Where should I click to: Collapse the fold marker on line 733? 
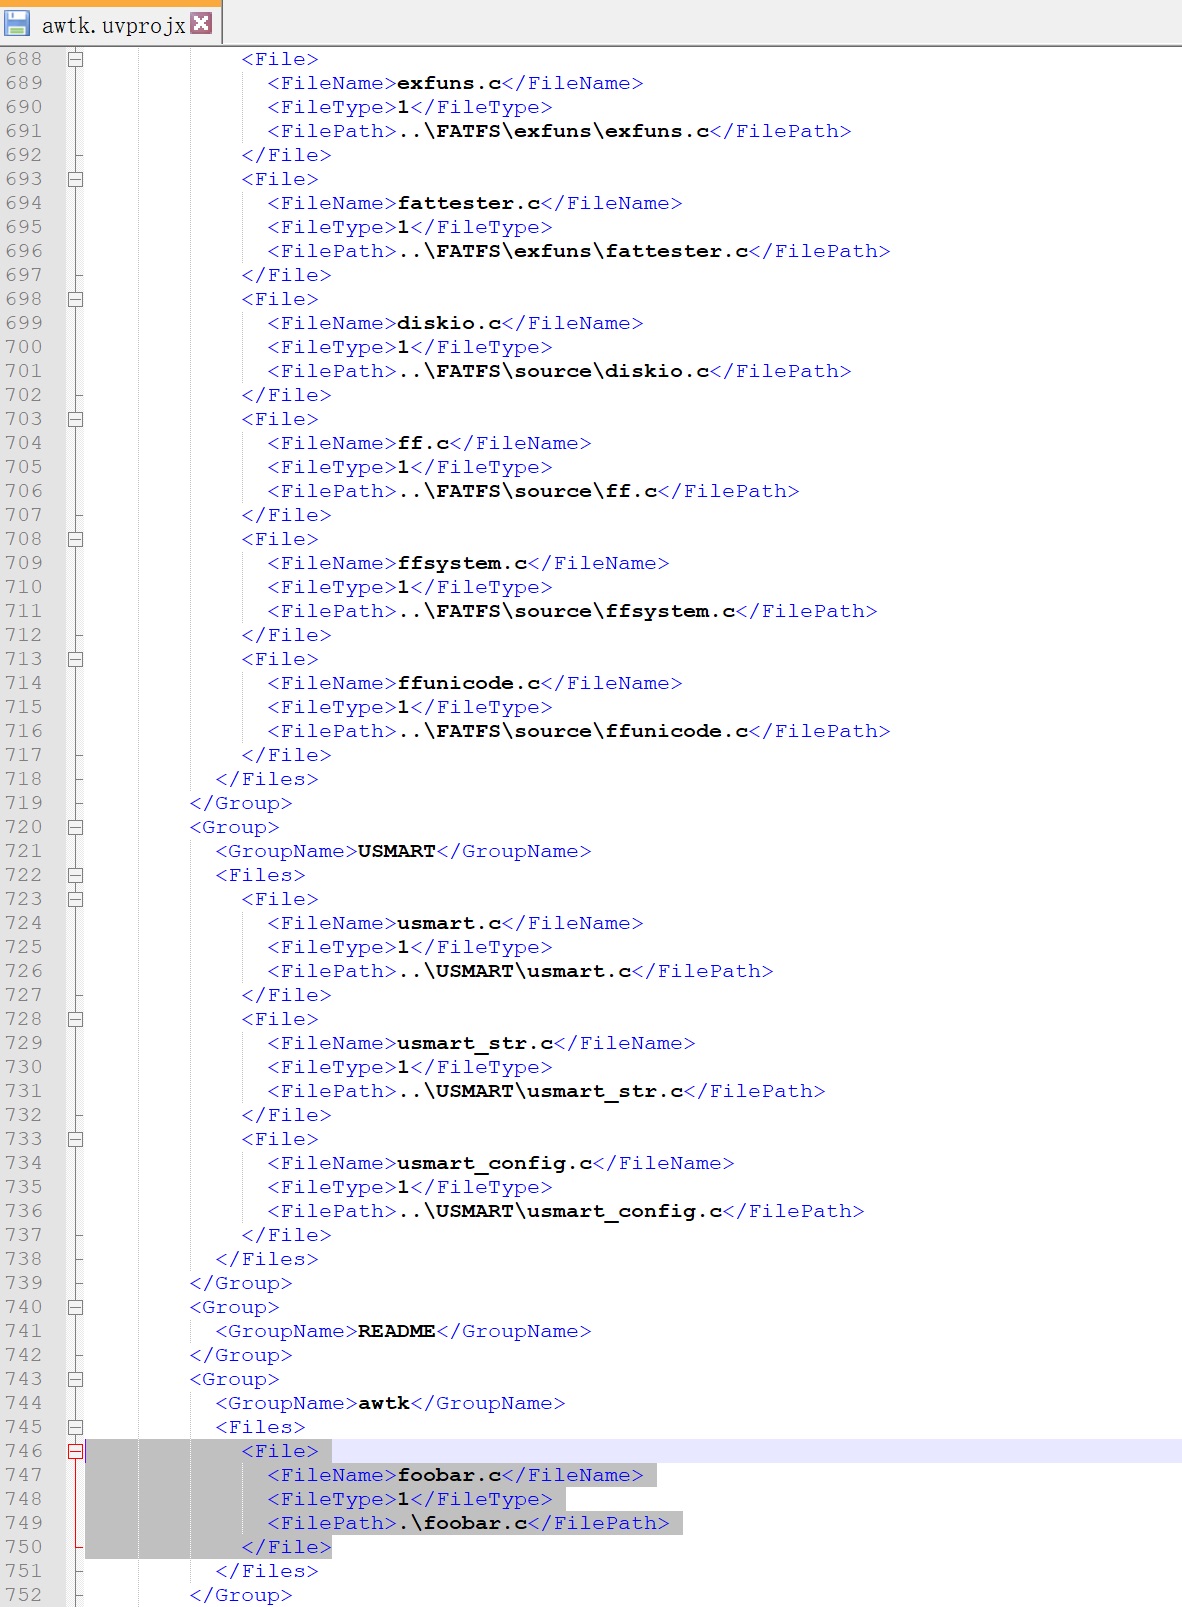pos(75,1139)
